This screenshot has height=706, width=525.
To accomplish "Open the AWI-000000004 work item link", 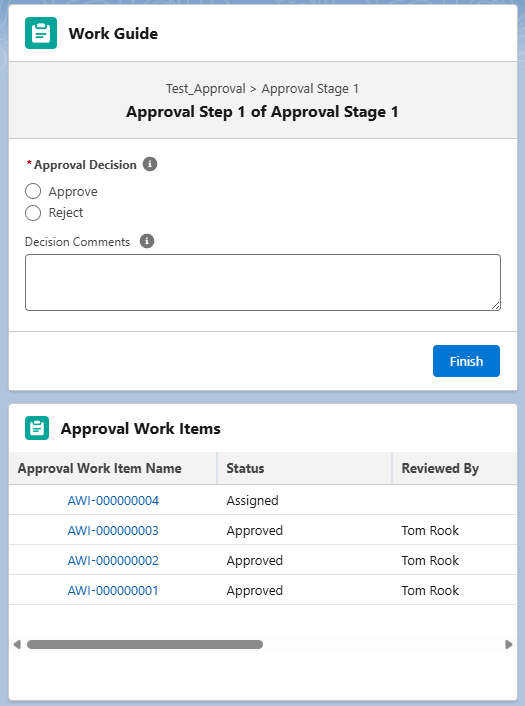I will click(x=113, y=500).
